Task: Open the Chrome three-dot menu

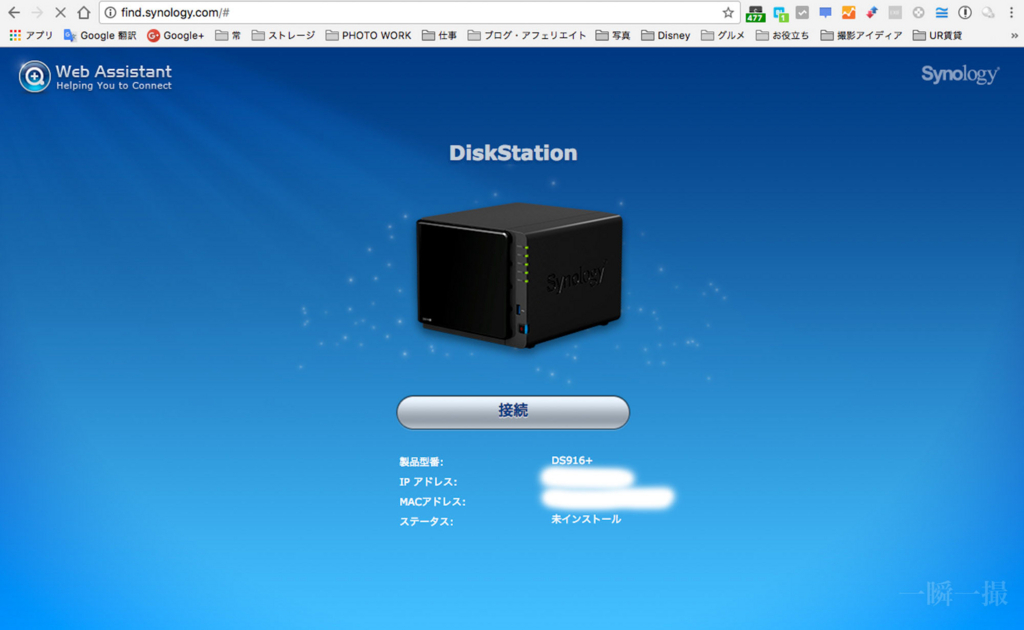Action: pyautogui.click(x=1011, y=12)
